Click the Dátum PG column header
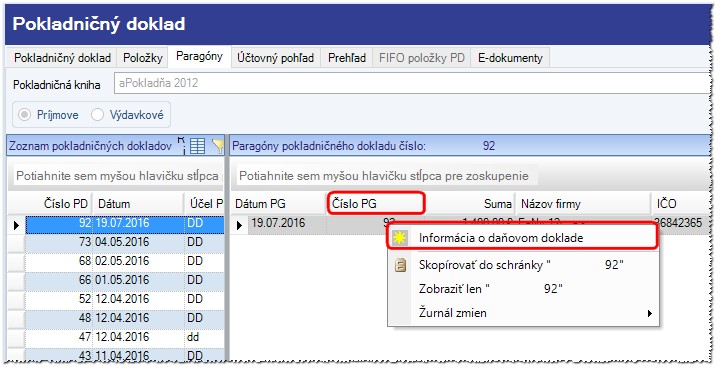 point(279,203)
